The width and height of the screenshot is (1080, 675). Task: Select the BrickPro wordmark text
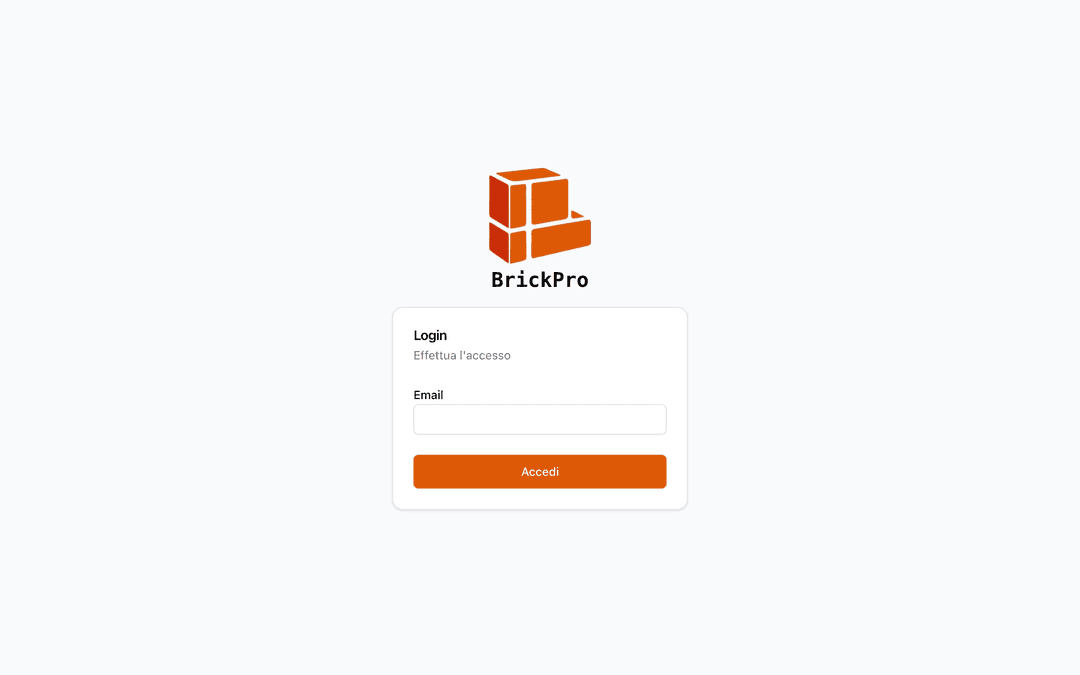(540, 280)
